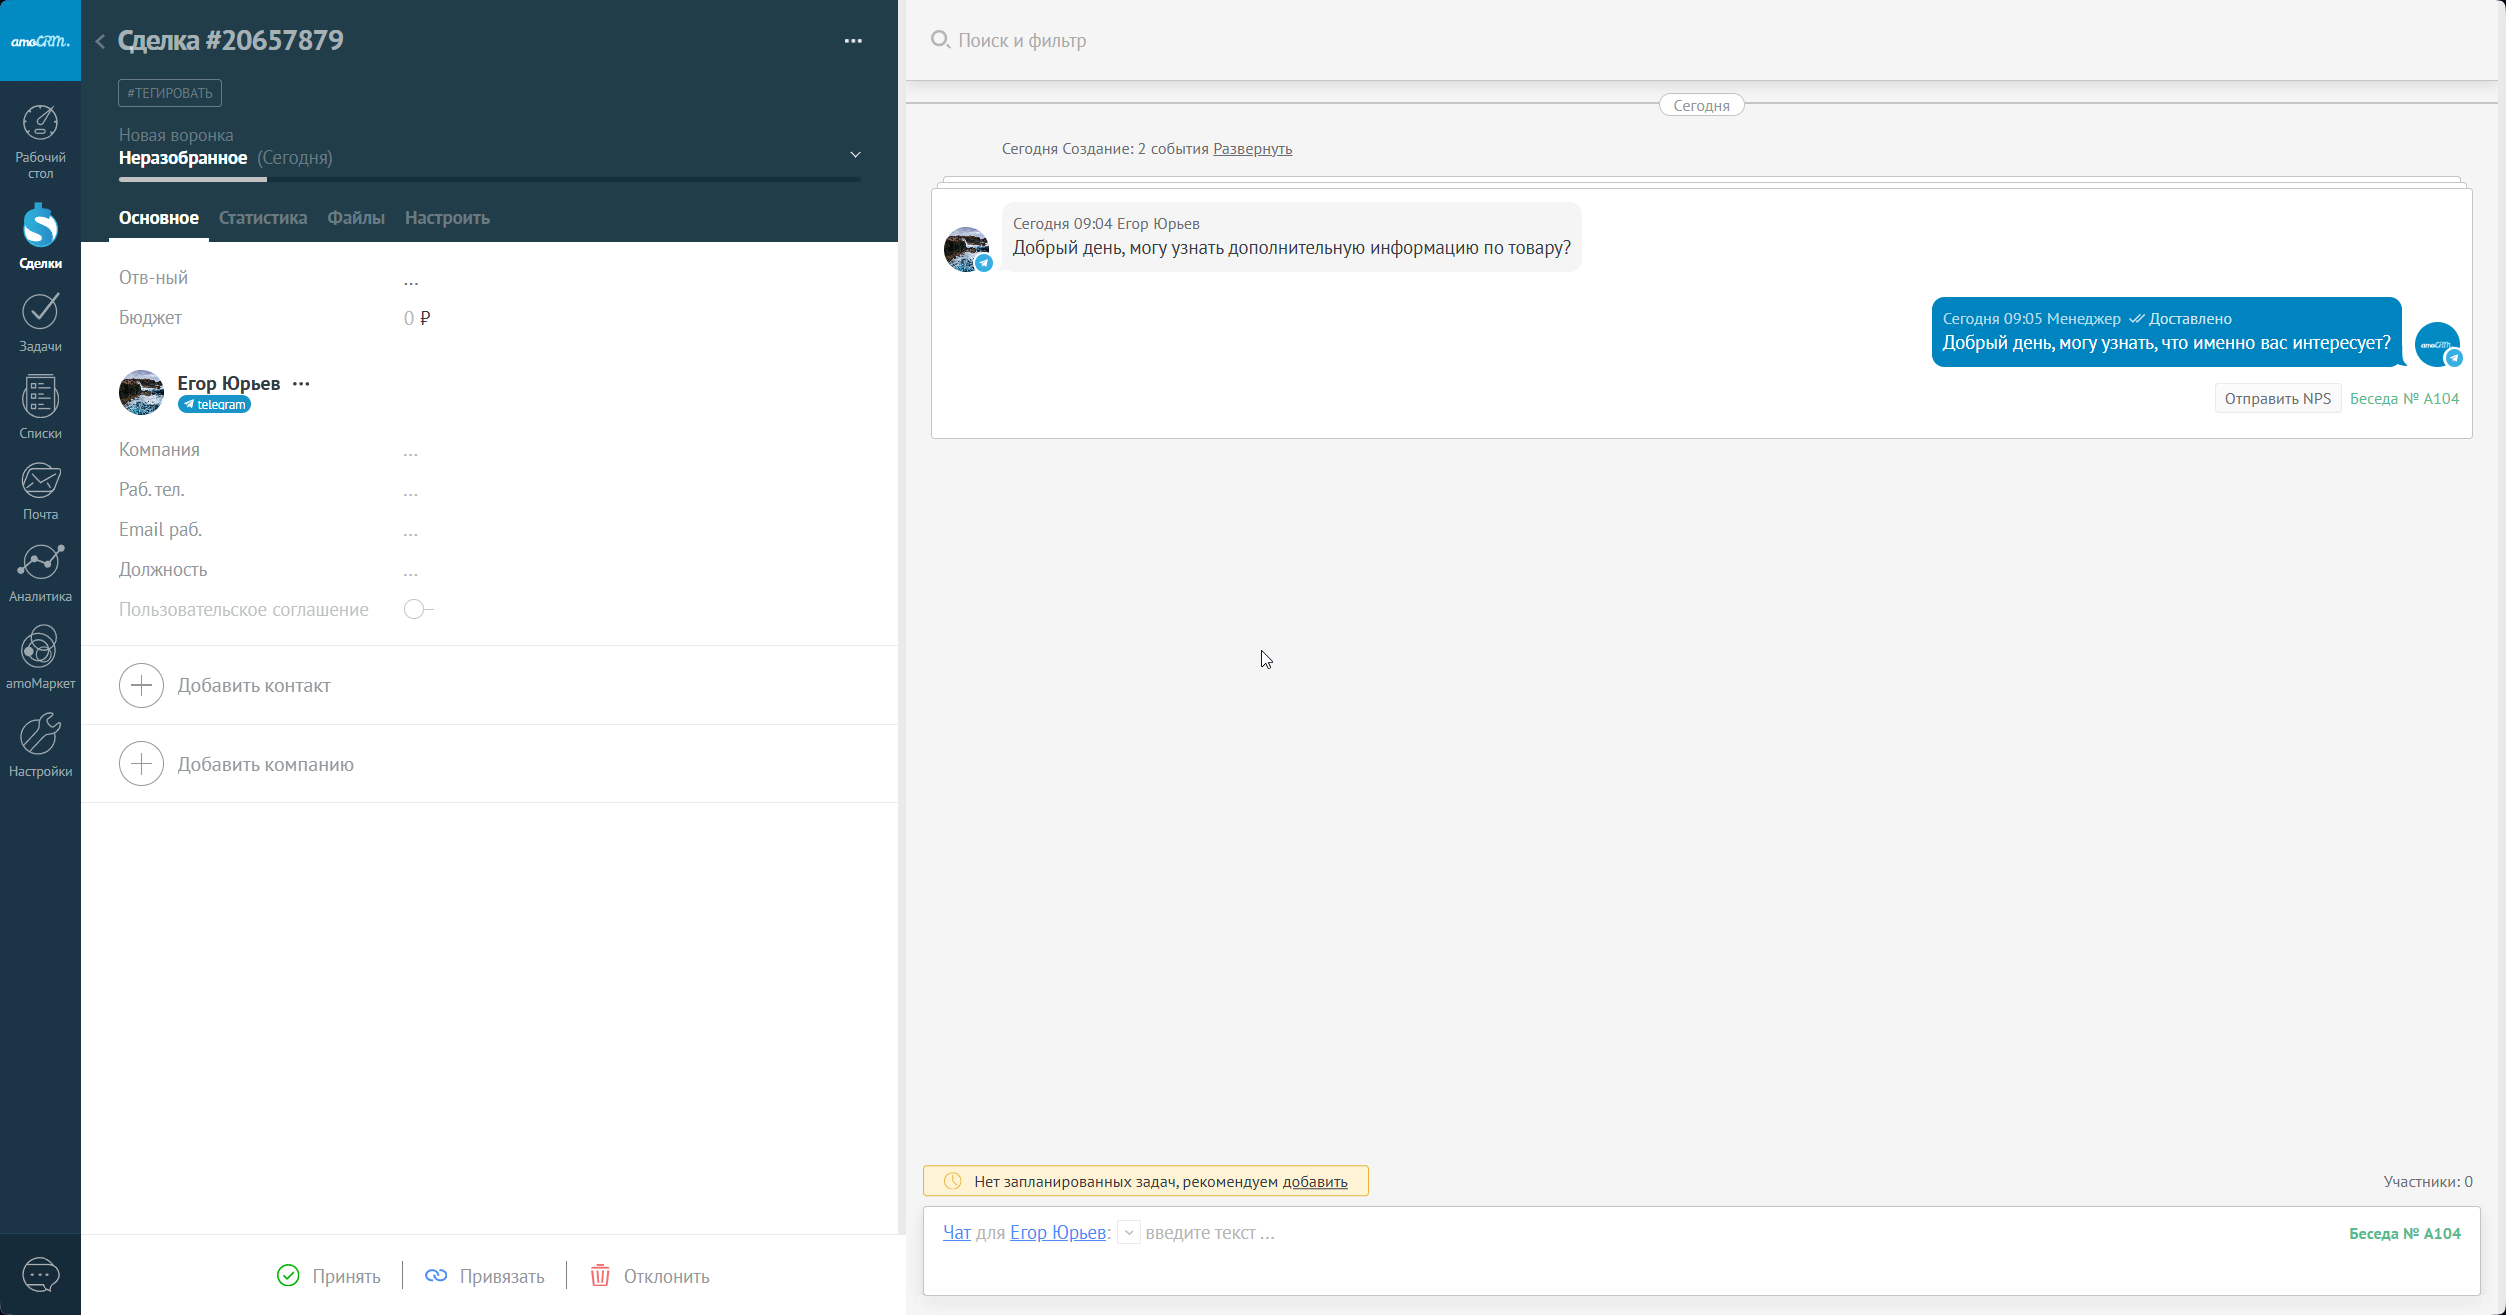
Task: Expand the Неразобранное pipeline stage dropdown
Action: click(x=855, y=155)
